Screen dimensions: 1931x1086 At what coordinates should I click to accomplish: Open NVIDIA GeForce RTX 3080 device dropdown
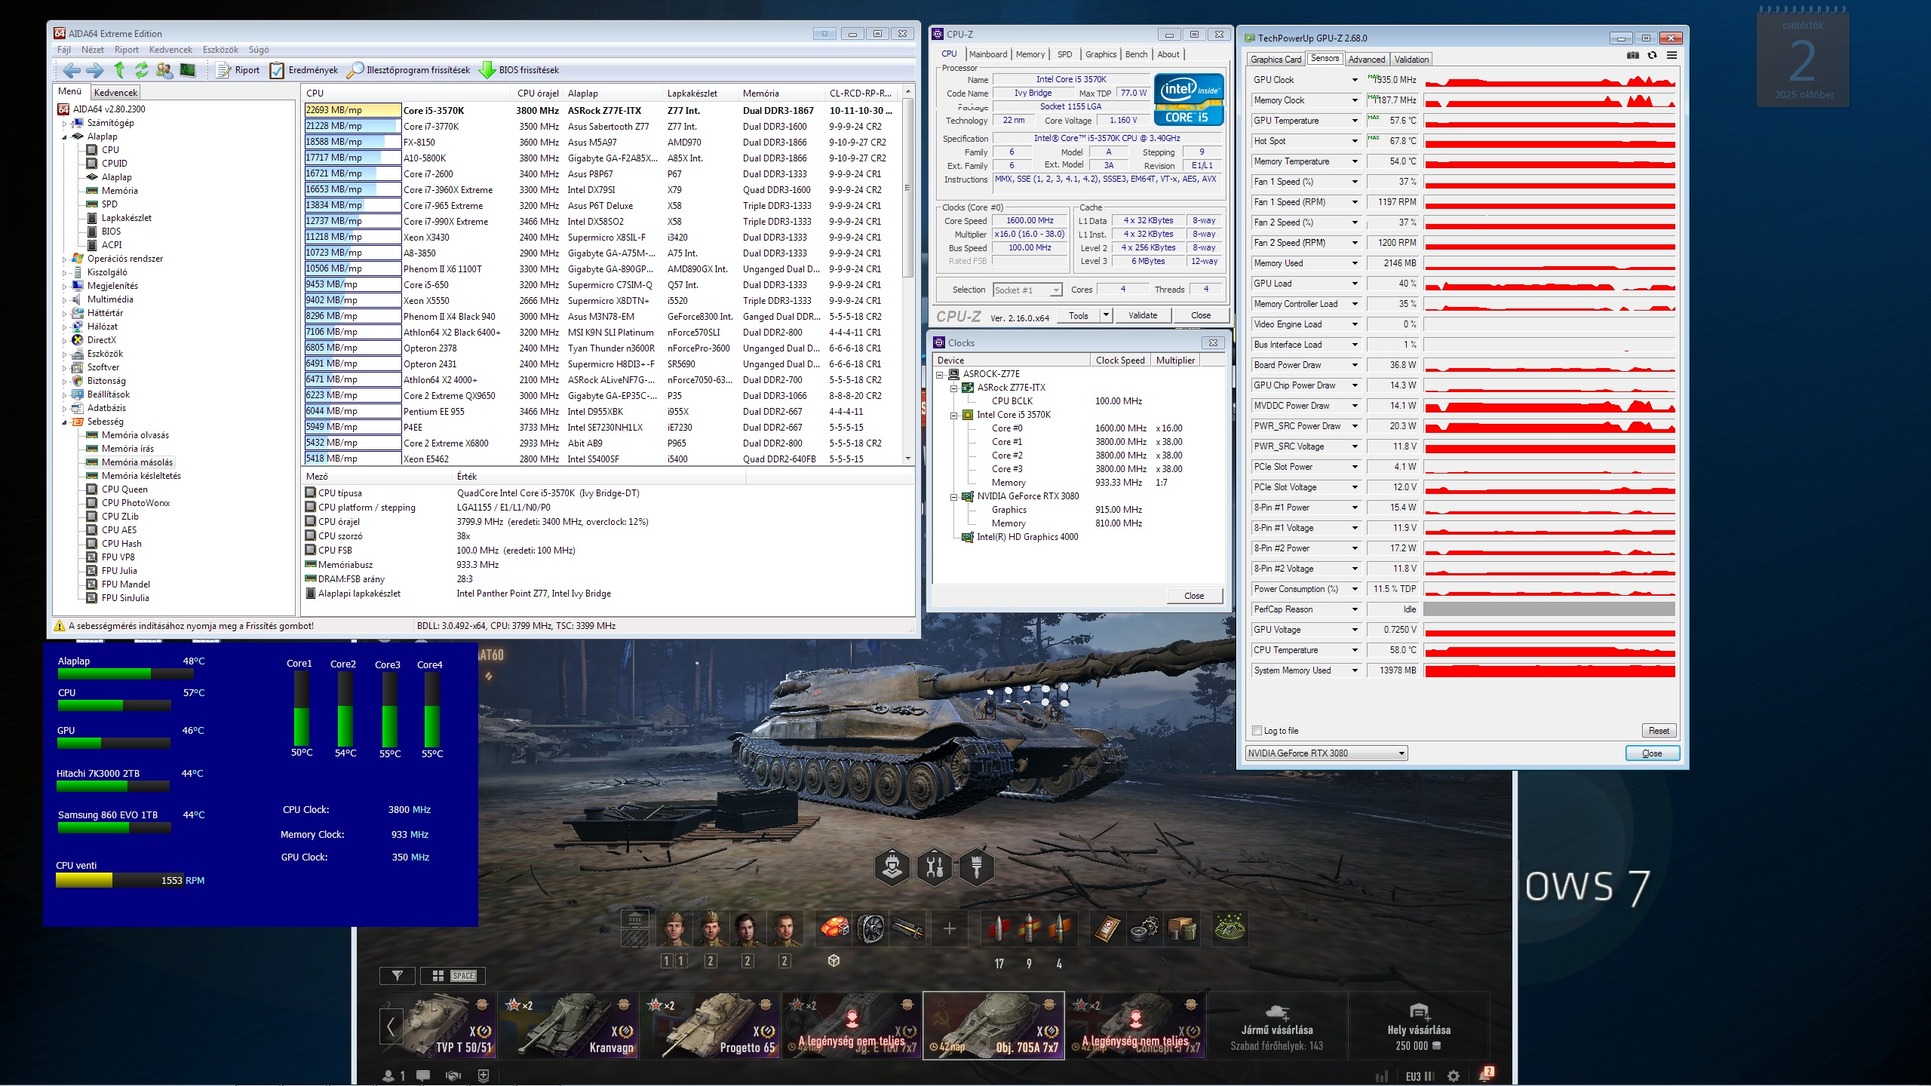point(1401,753)
